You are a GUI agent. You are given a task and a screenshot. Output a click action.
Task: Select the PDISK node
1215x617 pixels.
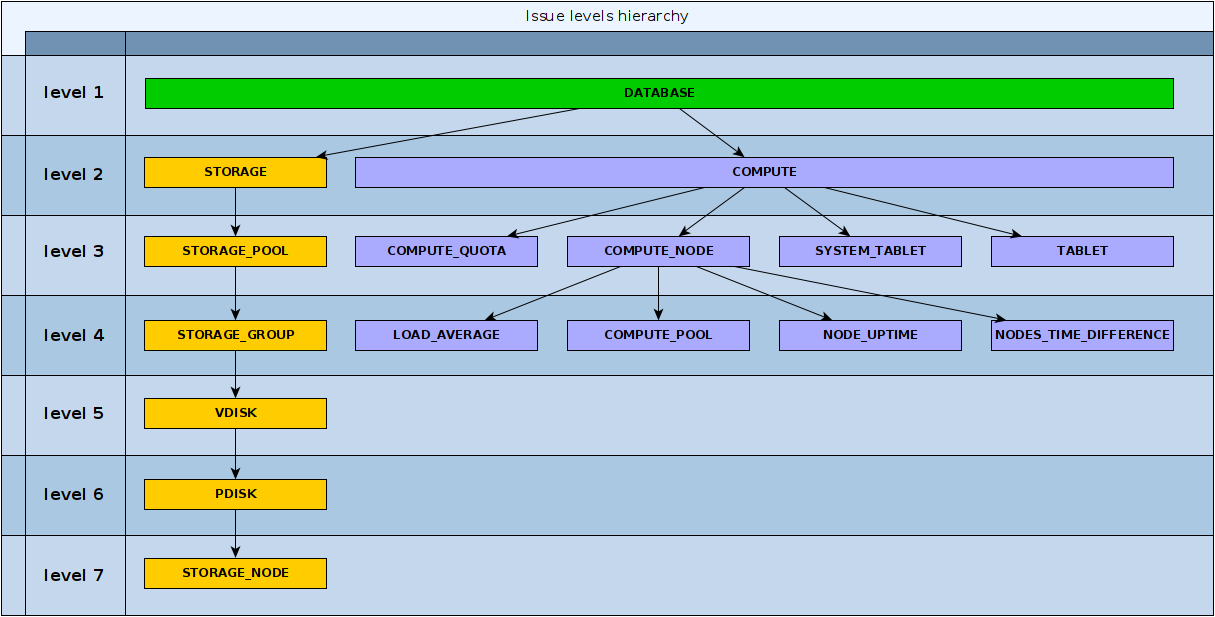(235, 493)
